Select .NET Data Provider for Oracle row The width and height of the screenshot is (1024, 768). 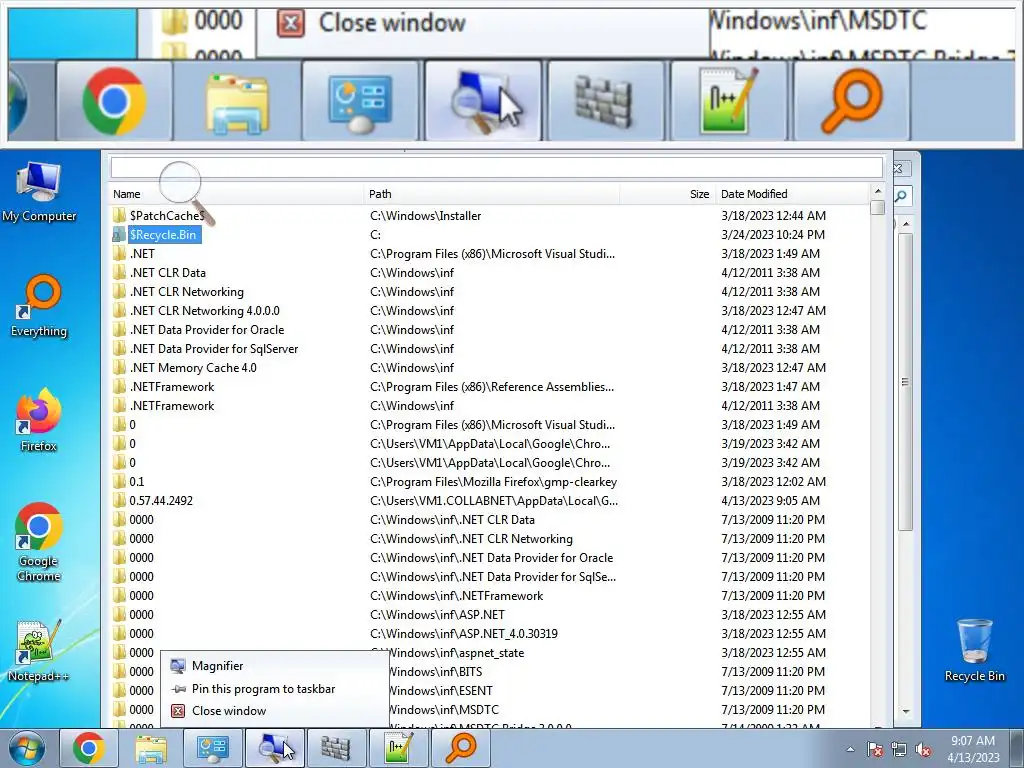(490, 329)
